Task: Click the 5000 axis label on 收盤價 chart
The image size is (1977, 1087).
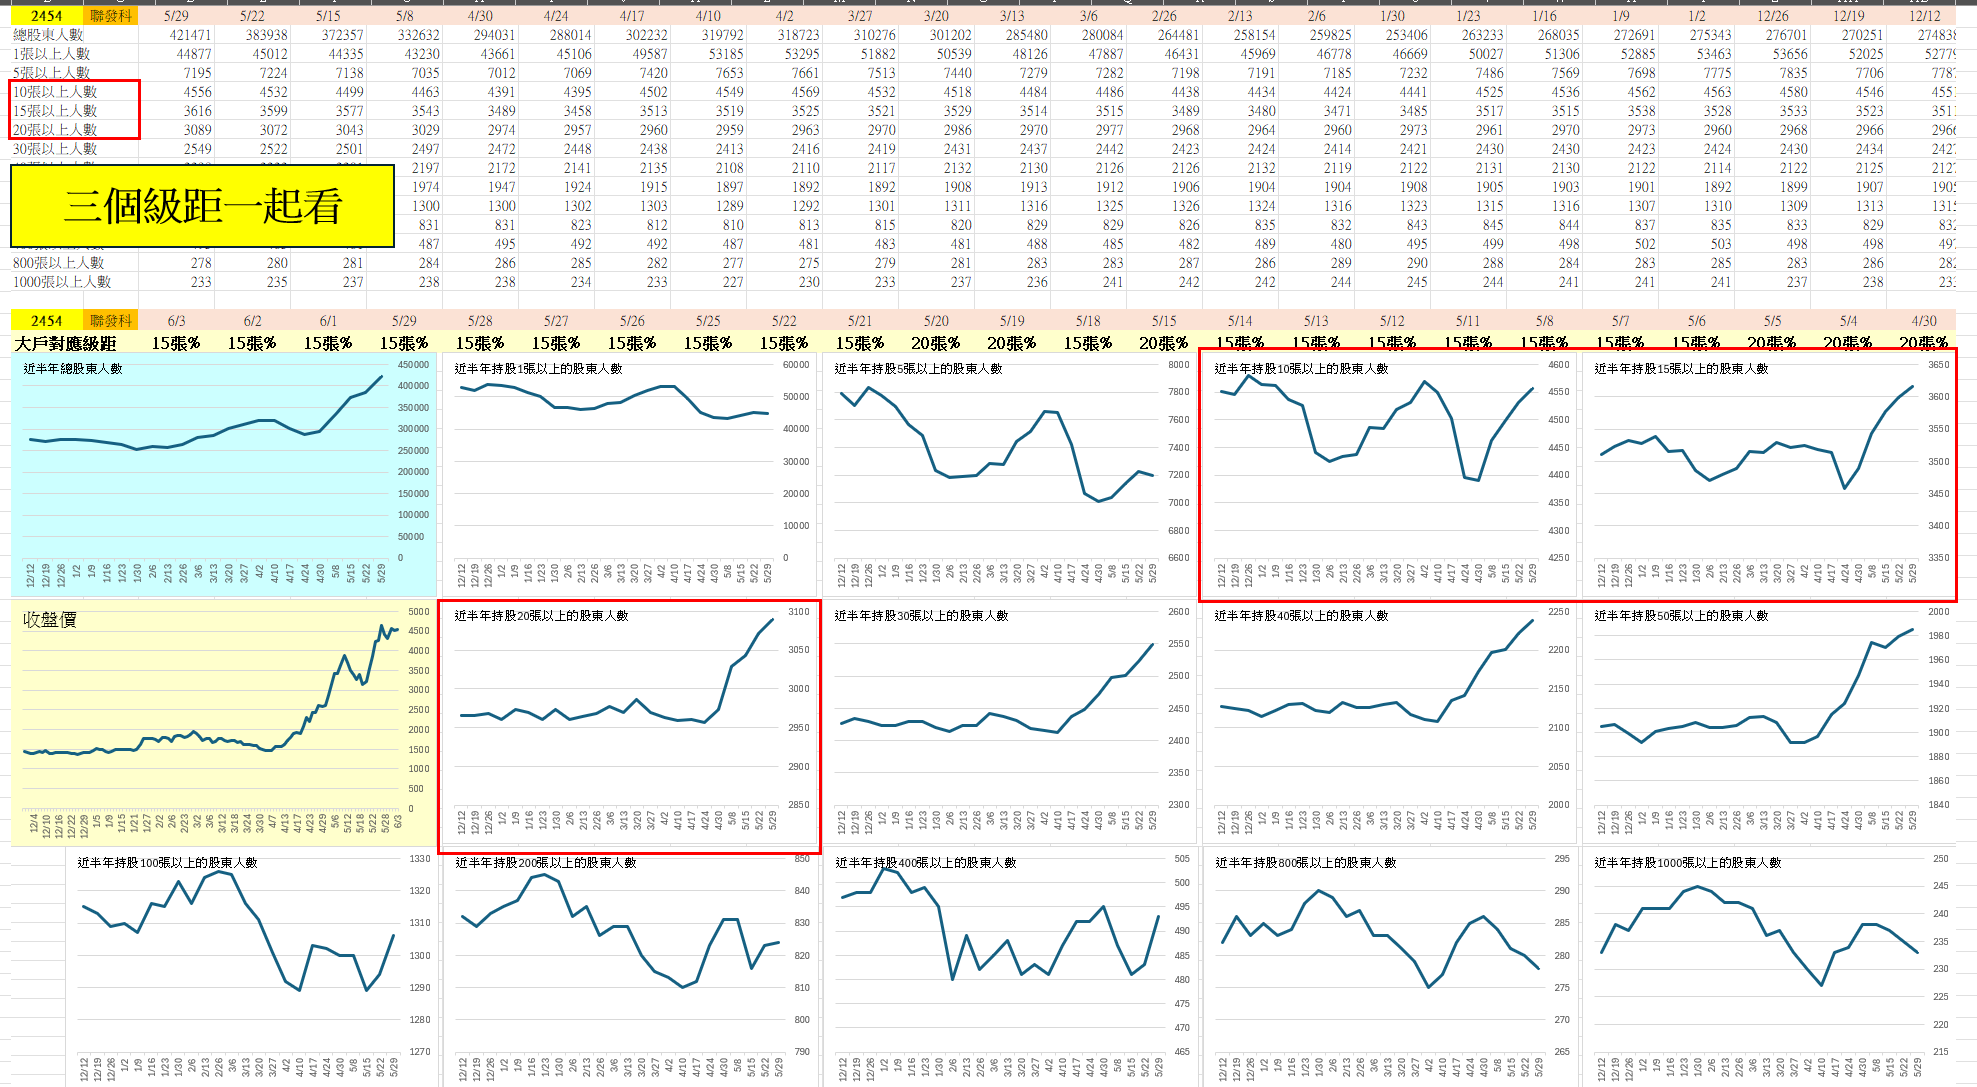Action: coord(419,612)
